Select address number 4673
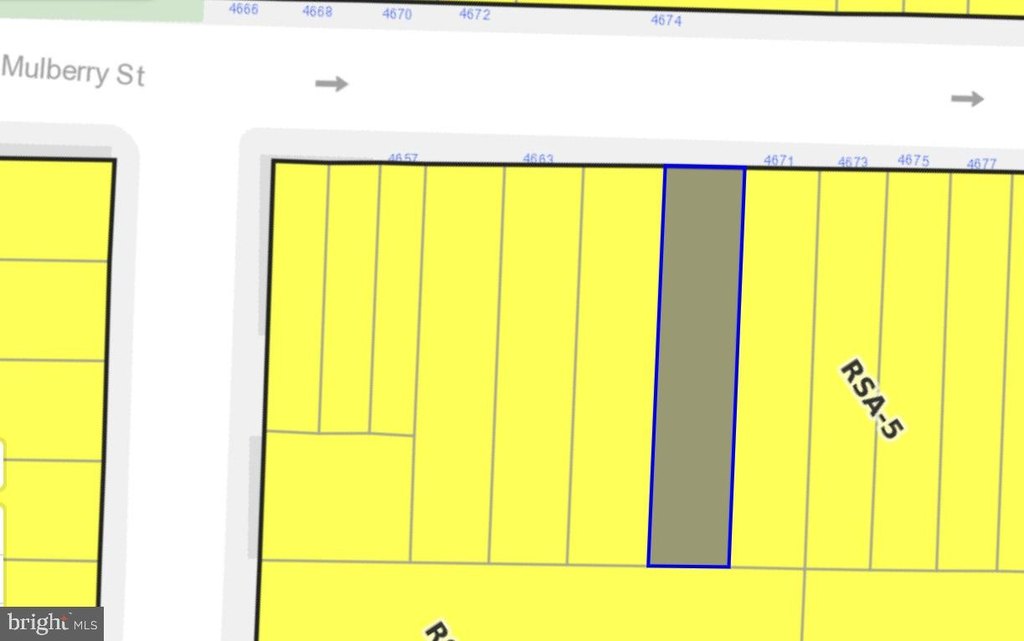The image size is (1024, 641). 853,162
